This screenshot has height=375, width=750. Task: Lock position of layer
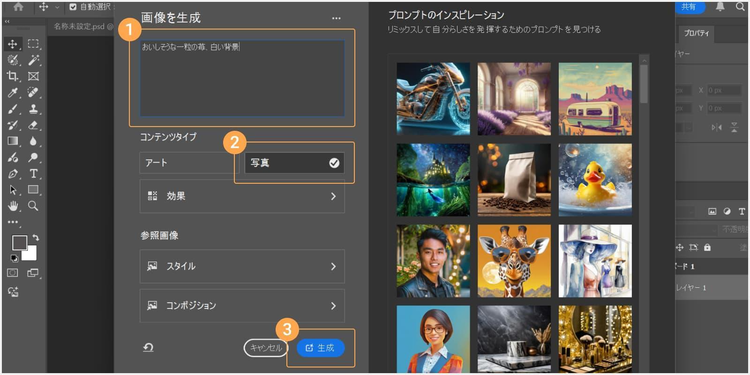coord(680,247)
